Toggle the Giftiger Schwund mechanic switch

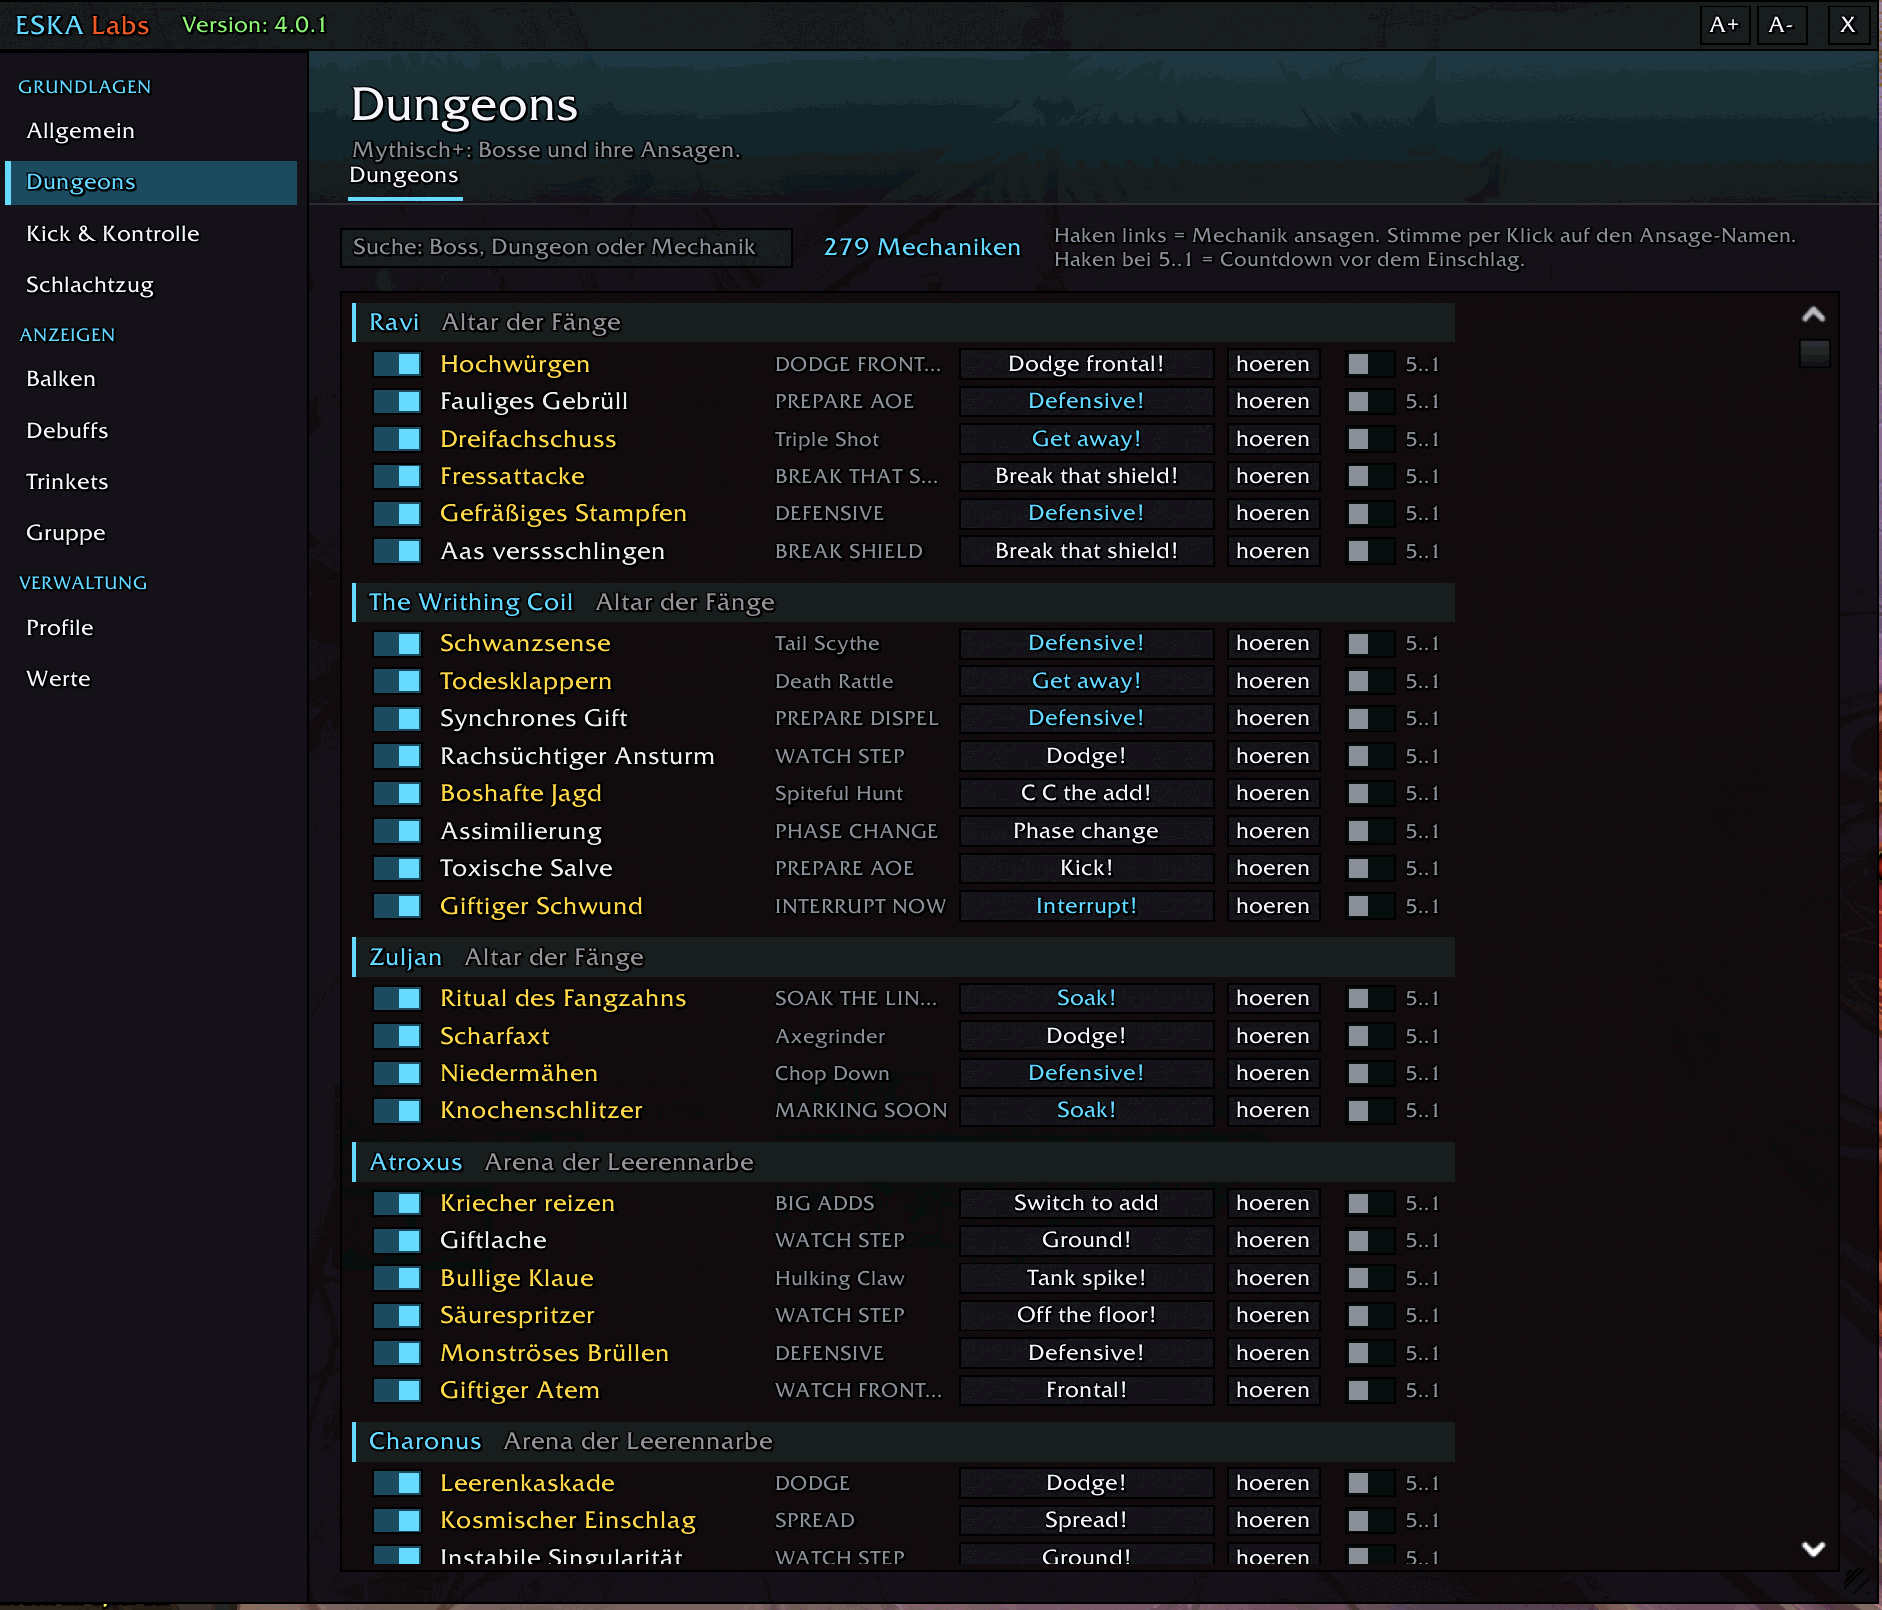[397, 906]
